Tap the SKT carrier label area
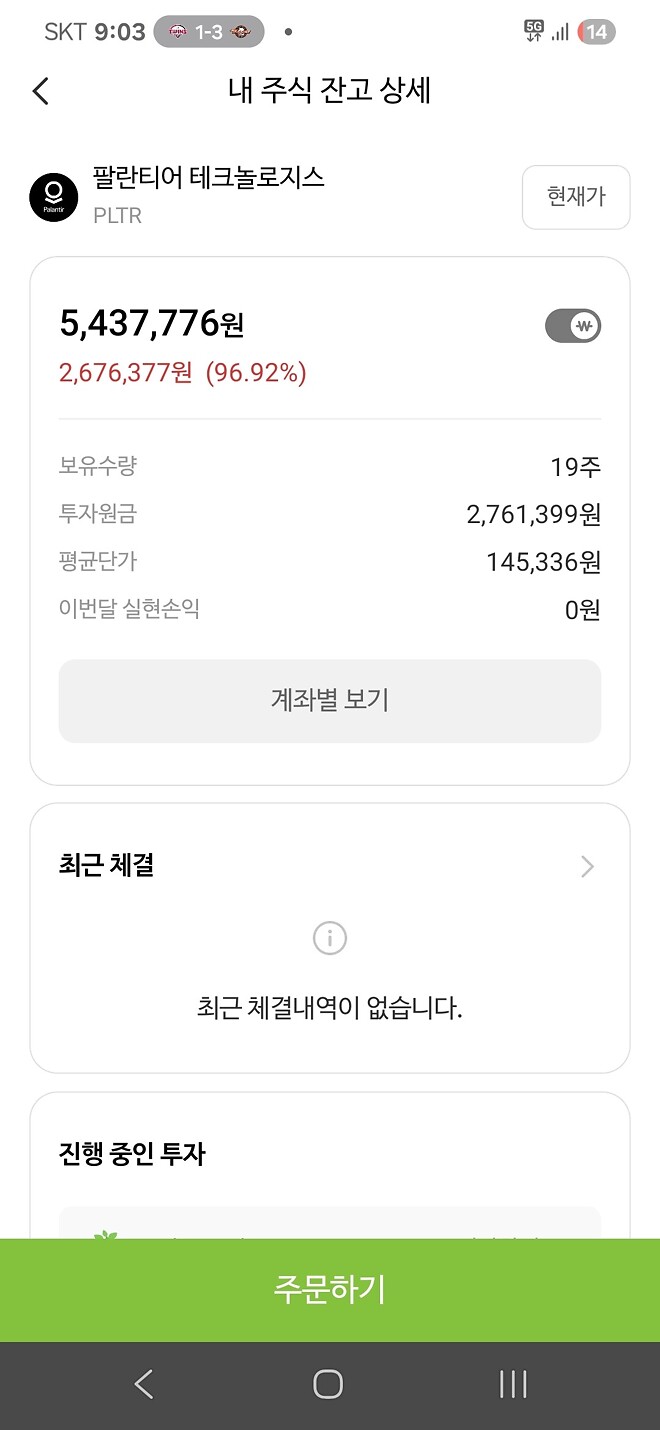This screenshot has height=1430, width=660. click(x=66, y=31)
